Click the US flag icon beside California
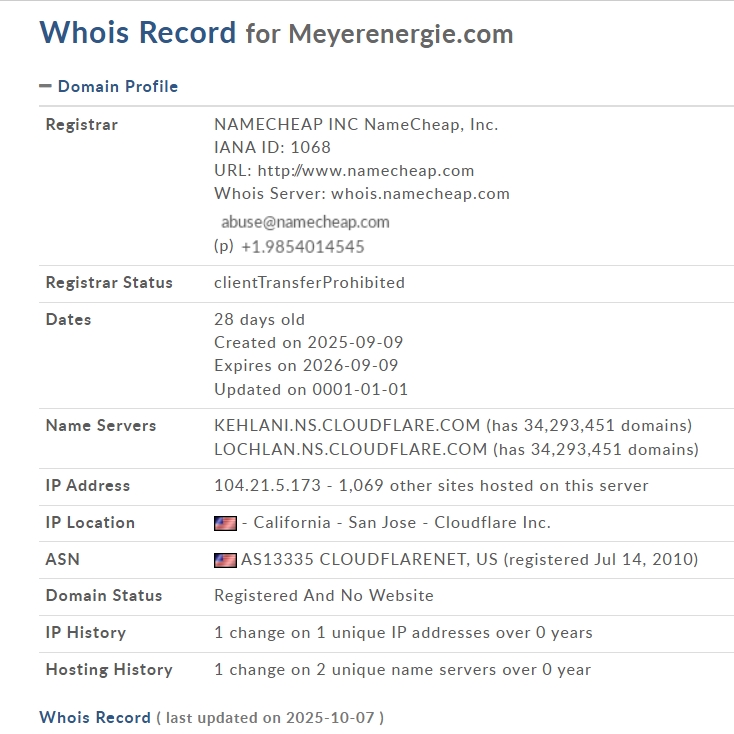 (225, 523)
